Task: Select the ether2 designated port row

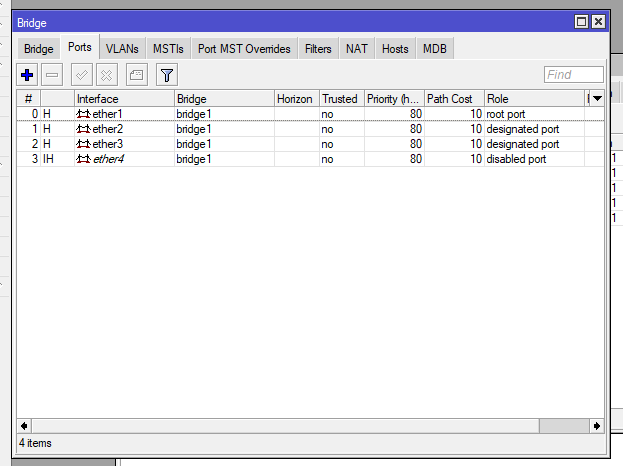Action: 300,129
